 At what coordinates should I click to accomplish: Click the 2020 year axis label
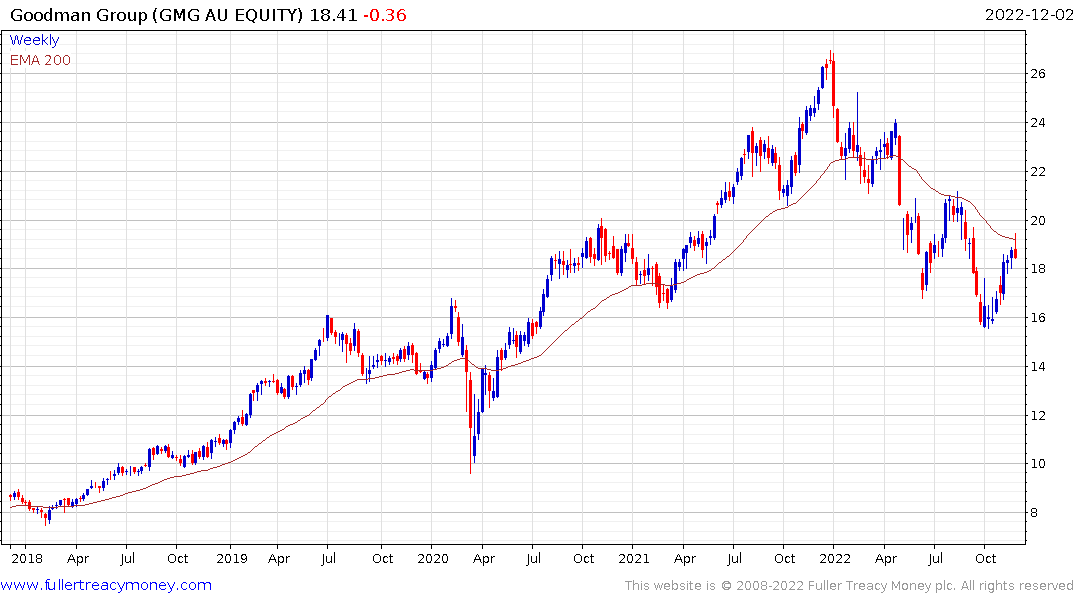coord(433,558)
